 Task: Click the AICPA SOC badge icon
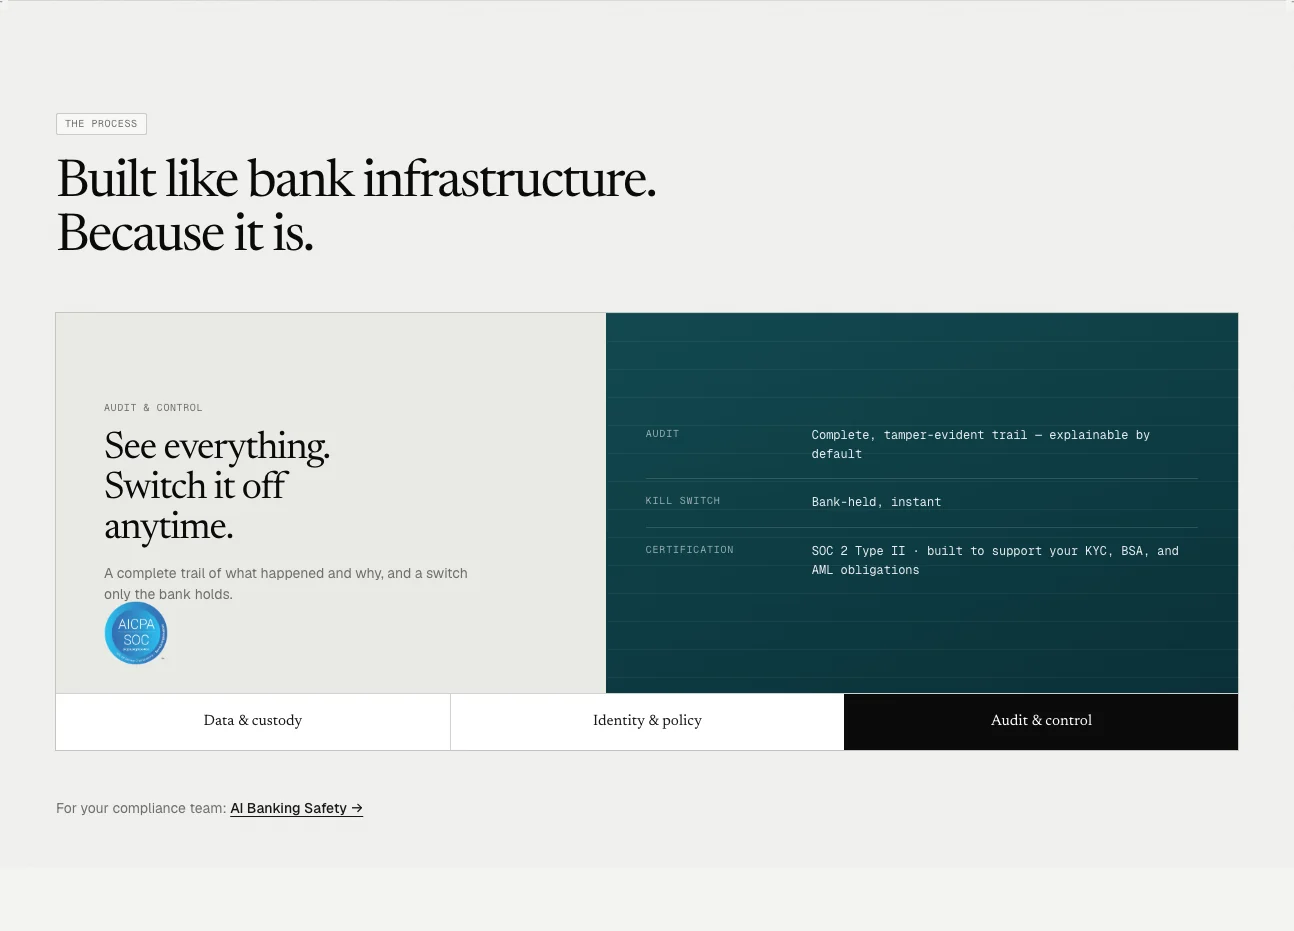point(136,633)
